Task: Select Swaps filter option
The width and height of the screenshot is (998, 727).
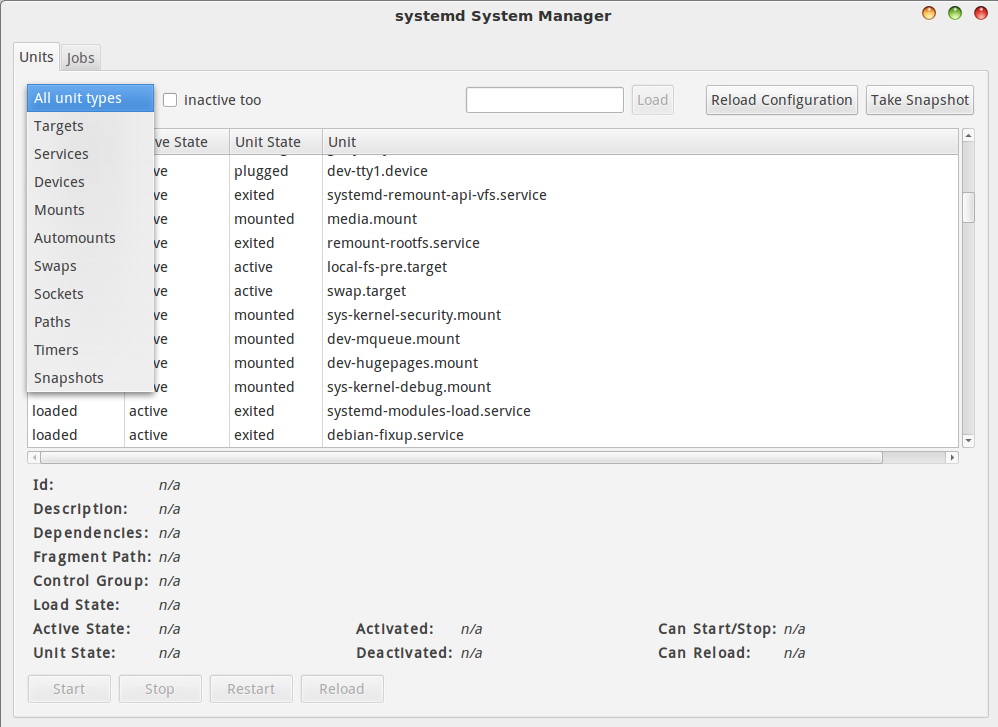Action: [x=90, y=266]
